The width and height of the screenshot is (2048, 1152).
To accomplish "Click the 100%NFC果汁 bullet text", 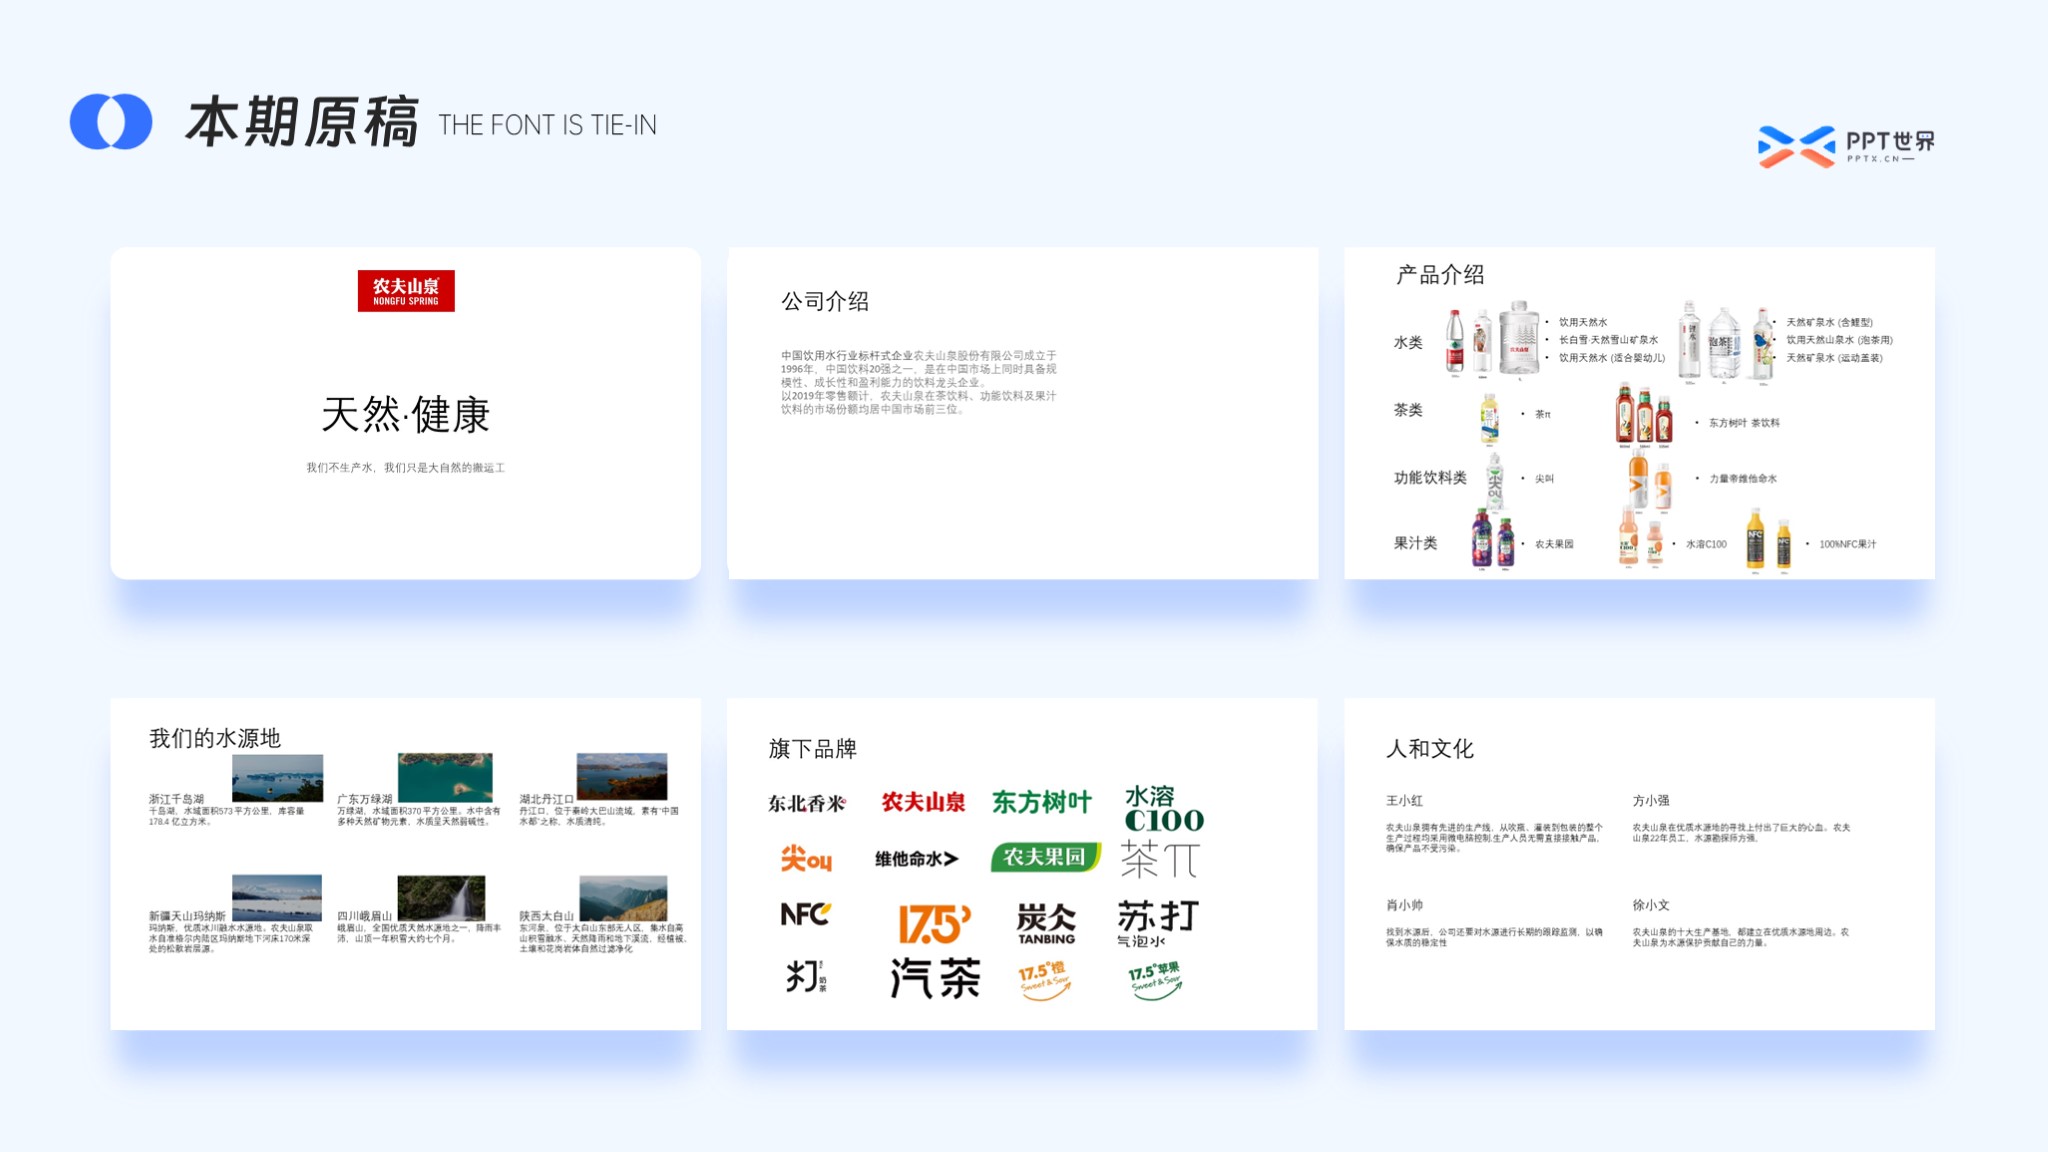I will [x=1848, y=544].
